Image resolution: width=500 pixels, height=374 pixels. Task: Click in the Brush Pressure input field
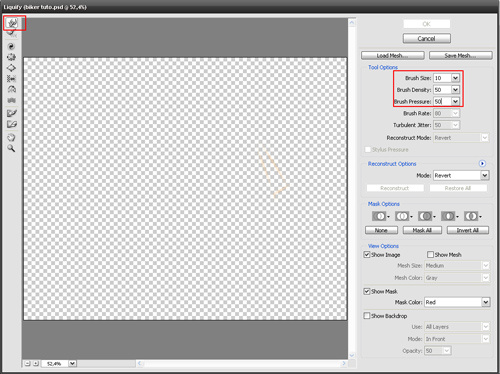(x=442, y=101)
